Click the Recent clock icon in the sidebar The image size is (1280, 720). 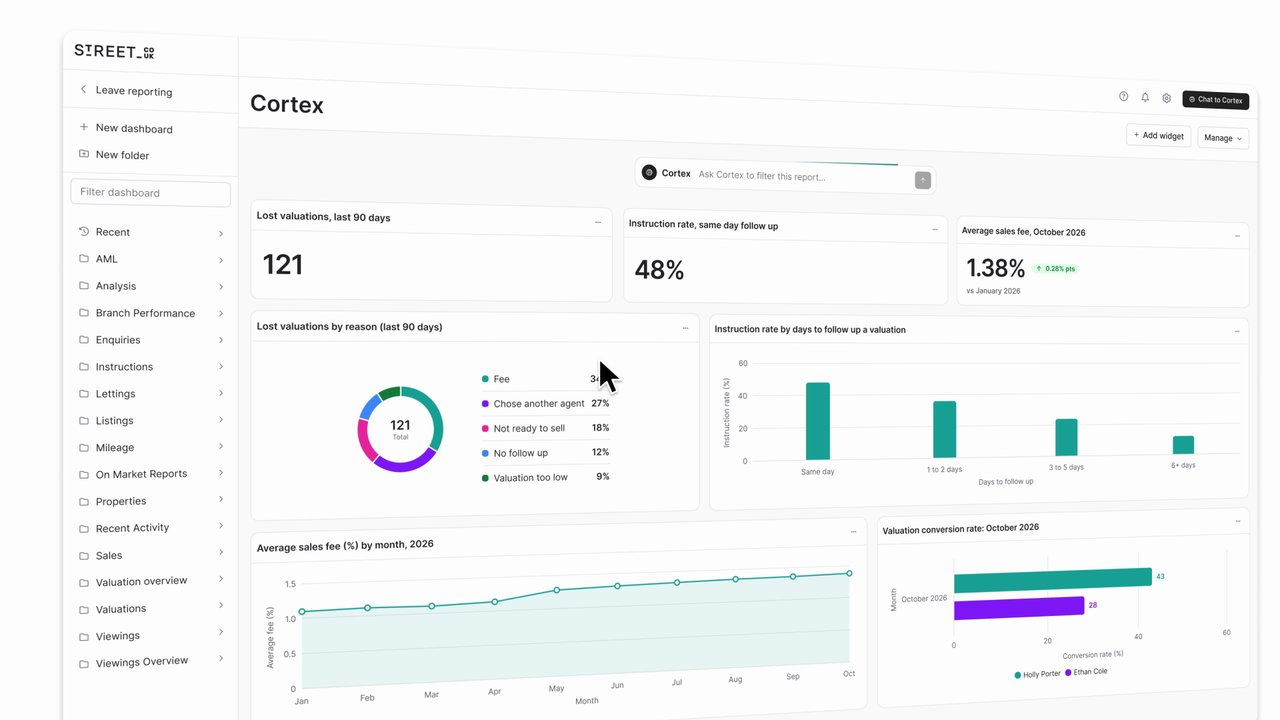click(84, 231)
